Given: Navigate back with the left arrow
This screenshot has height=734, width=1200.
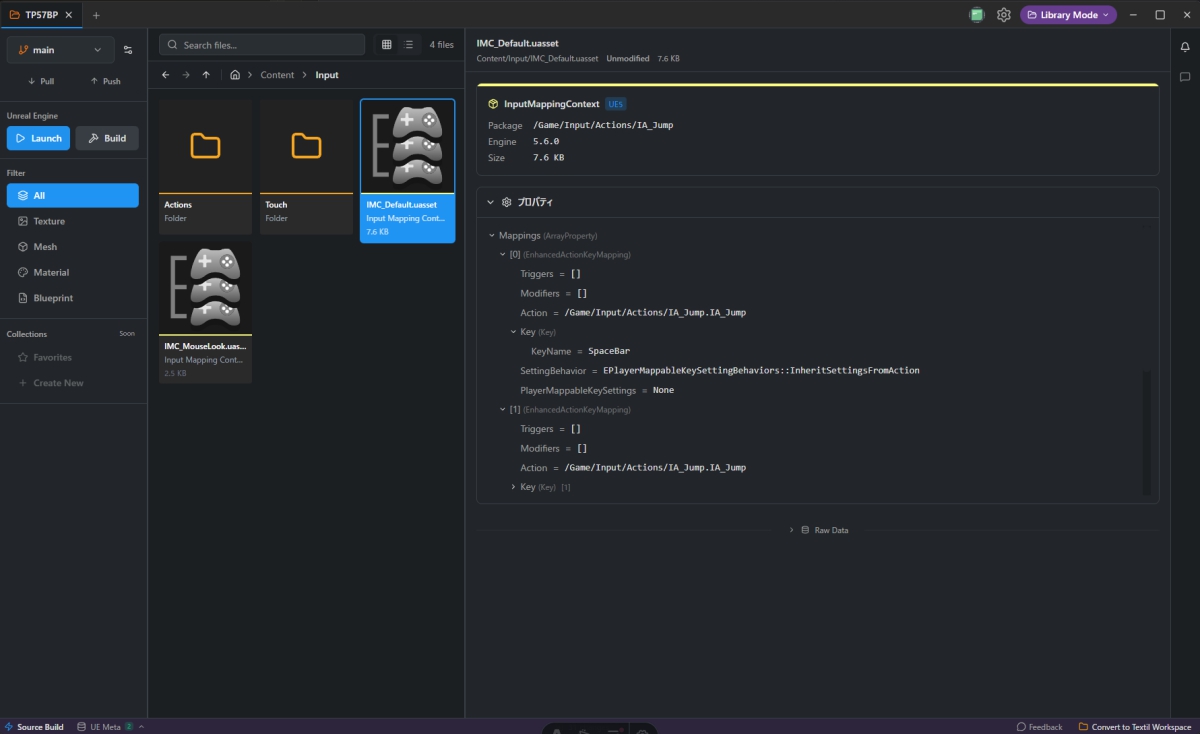Looking at the screenshot, I should [x=166, y=75].
